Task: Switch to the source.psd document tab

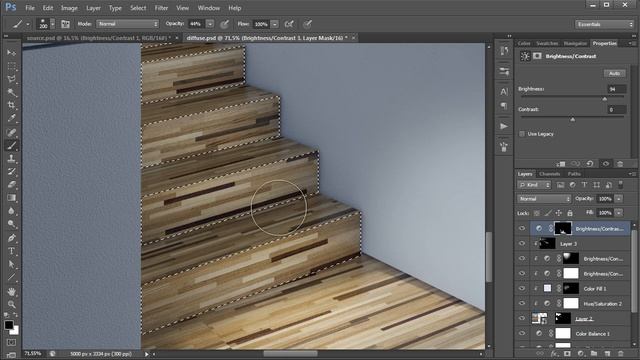Action: (98, 38)
